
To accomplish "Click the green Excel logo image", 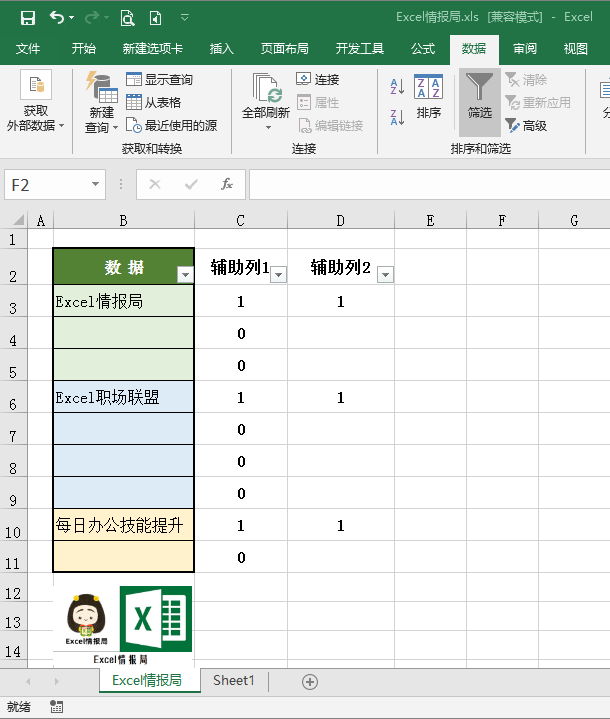I will [155, 619].
